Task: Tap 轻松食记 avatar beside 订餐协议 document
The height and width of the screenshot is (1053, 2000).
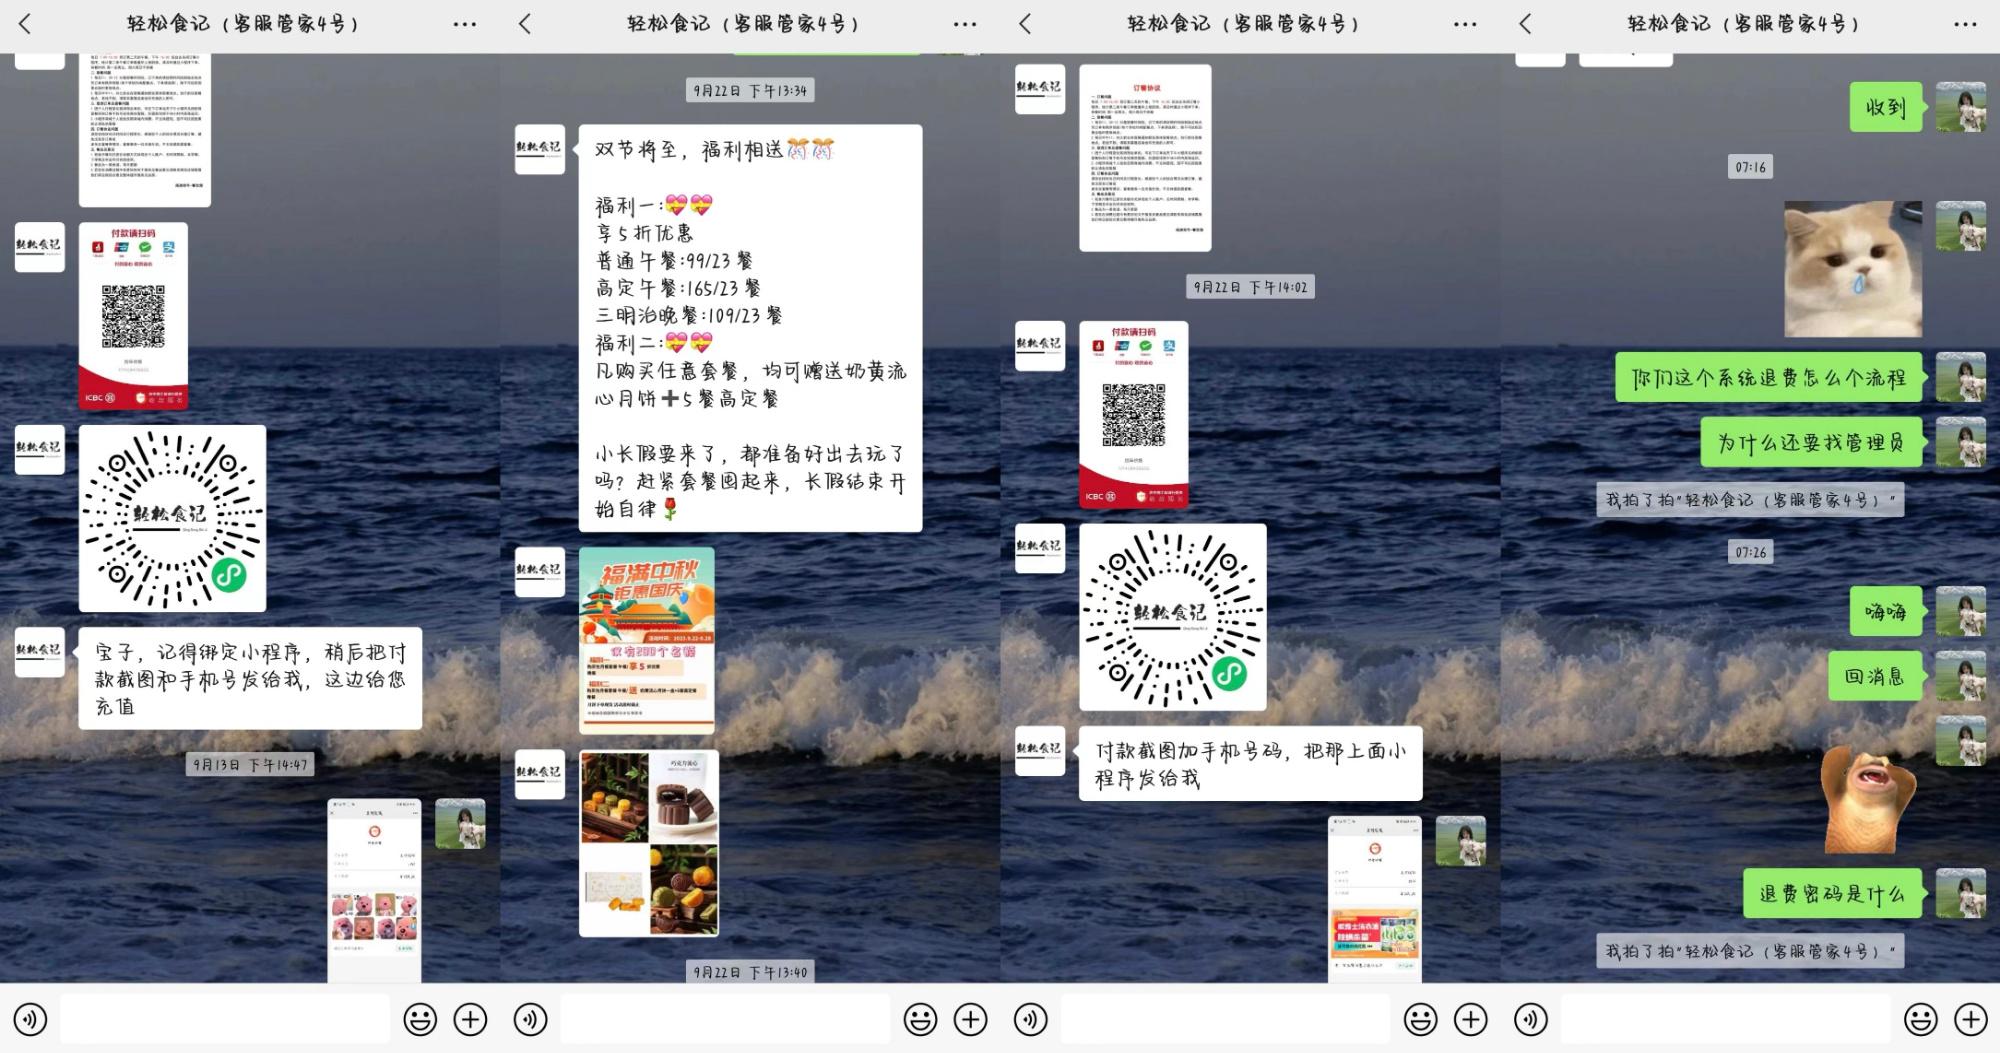Action: 1040,89
